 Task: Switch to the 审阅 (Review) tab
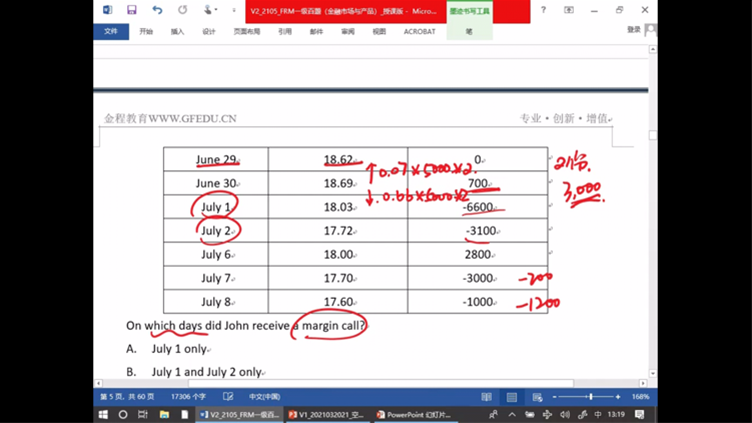click(x=348, y=31)
